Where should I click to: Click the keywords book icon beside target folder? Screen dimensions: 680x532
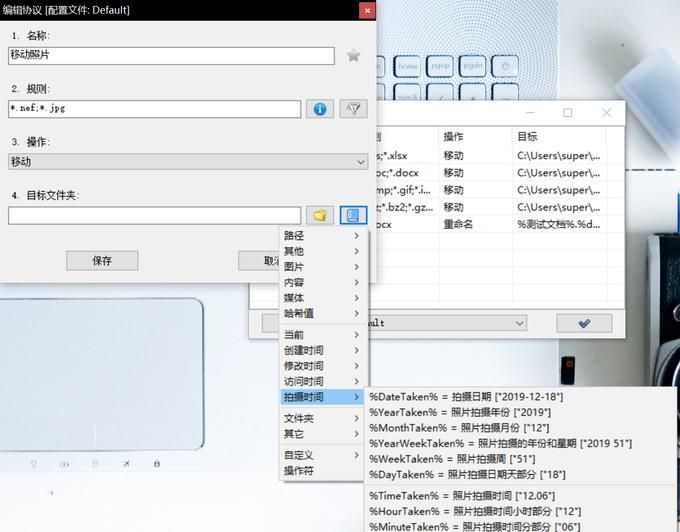(x=353, y=215)
